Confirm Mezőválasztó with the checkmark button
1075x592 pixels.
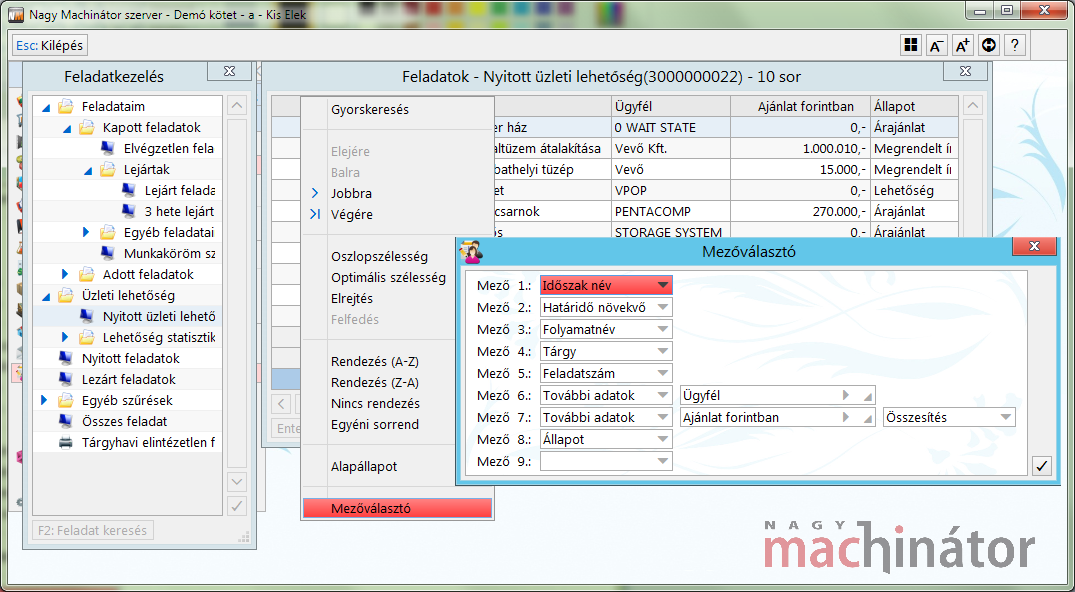tap(1041, 465)
